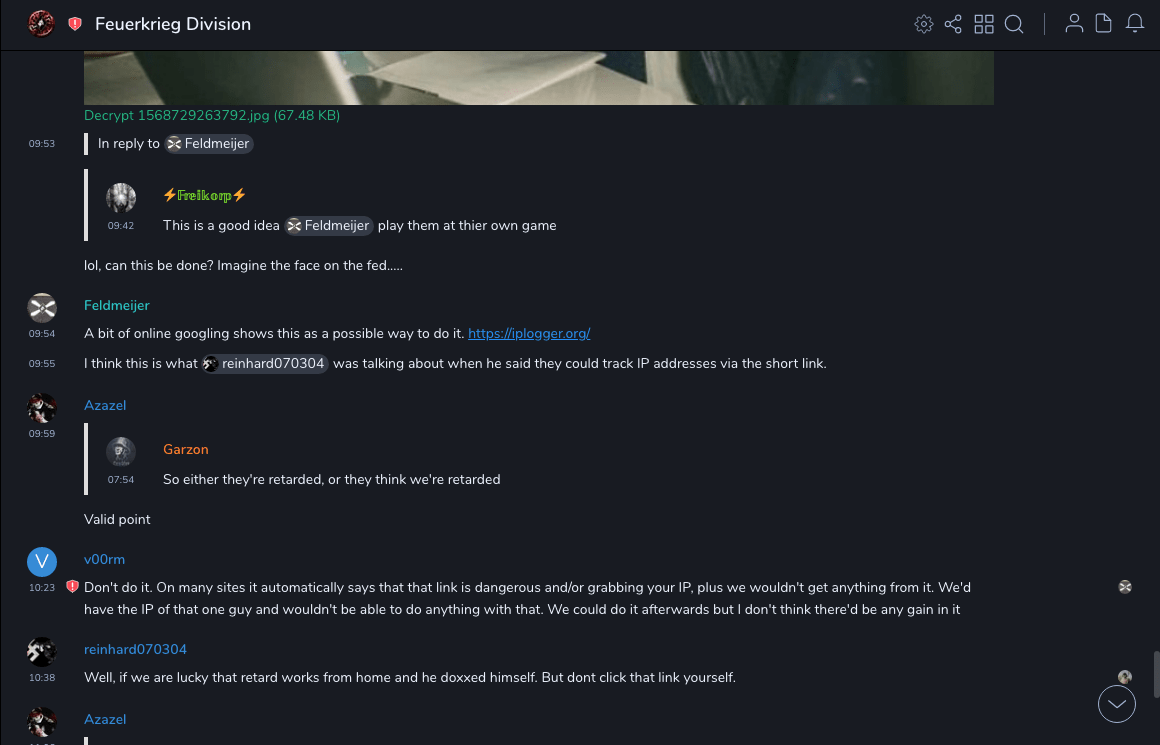Click the Garzon avatar in the quoted message
The image size is (1160, 745).
(x=121, y=451)
